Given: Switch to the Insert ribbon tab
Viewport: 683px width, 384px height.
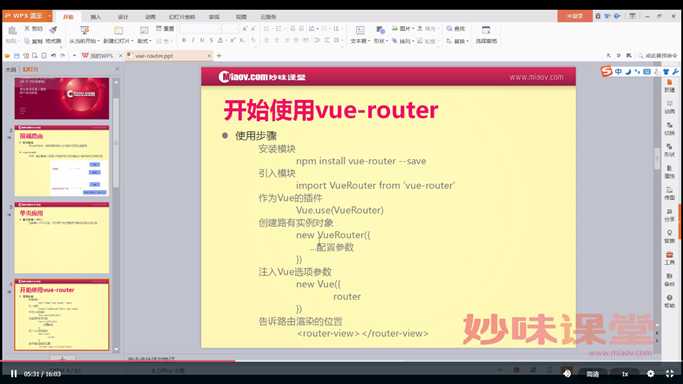Looking at the screenshot, I should (x=95, y=17).
